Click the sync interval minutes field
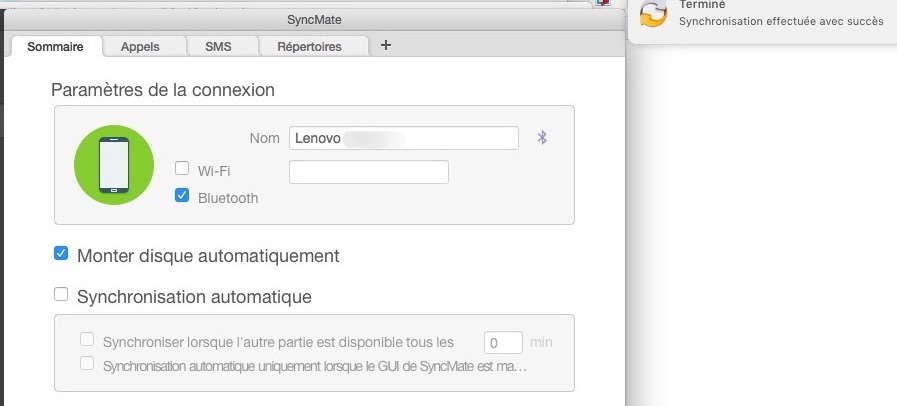 pyautogui.click(x=503, y=342)
